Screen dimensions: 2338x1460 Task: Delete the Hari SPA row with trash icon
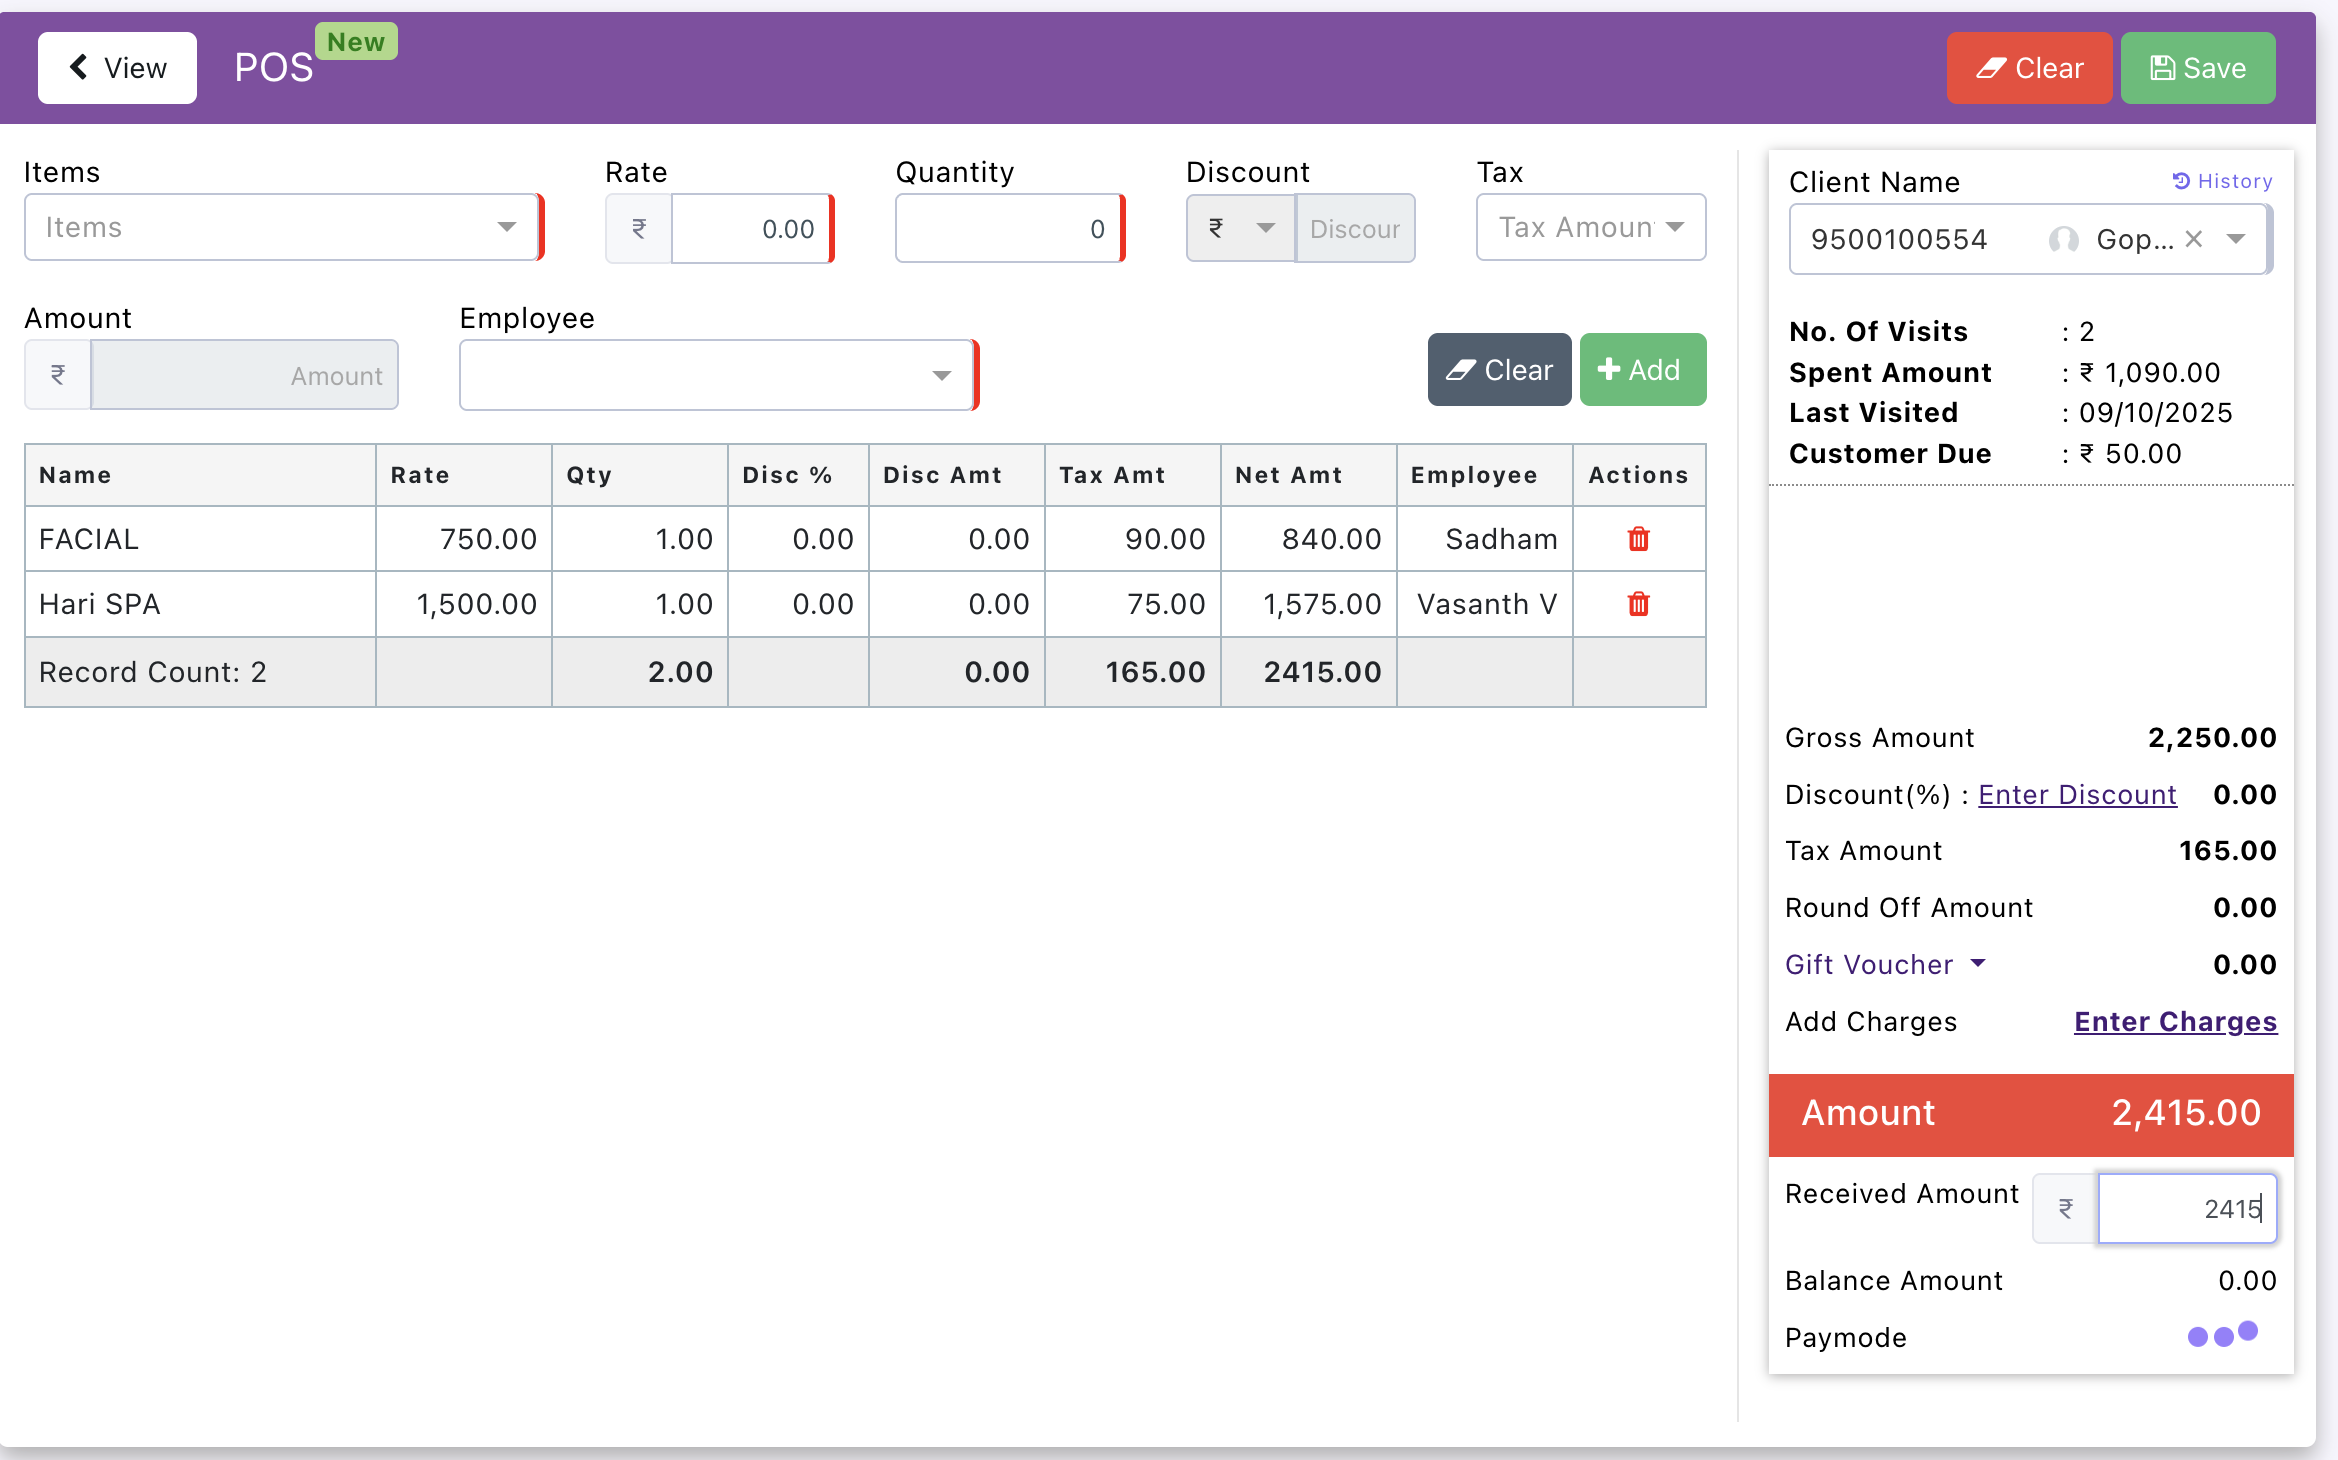(1638, 604)
